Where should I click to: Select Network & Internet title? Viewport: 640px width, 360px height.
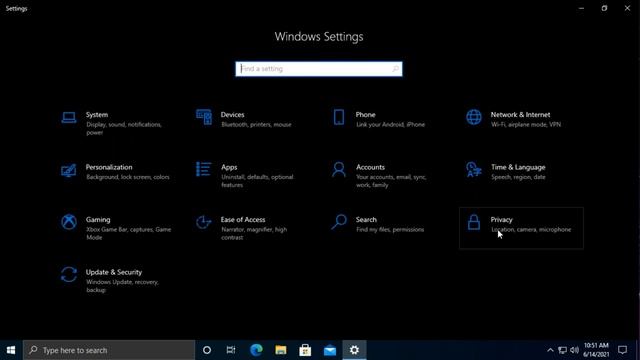click(x=520, y=115)
